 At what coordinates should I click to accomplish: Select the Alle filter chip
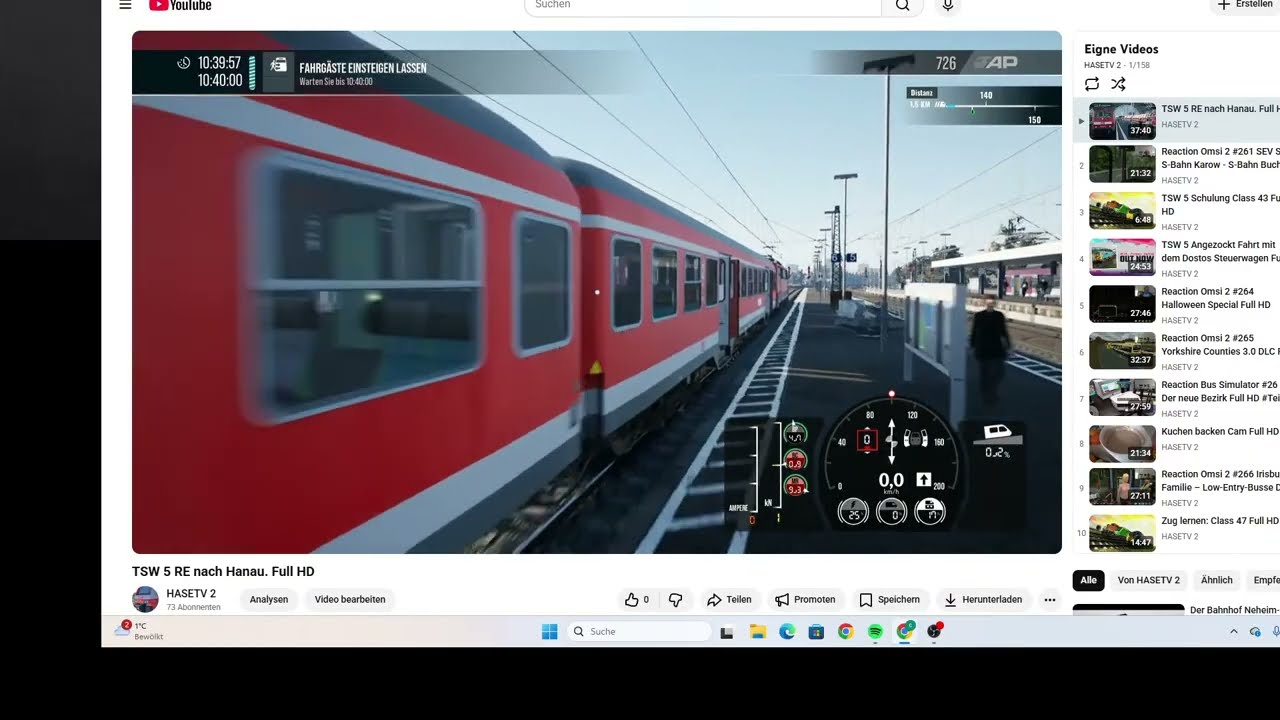(x=1089, y=580)
